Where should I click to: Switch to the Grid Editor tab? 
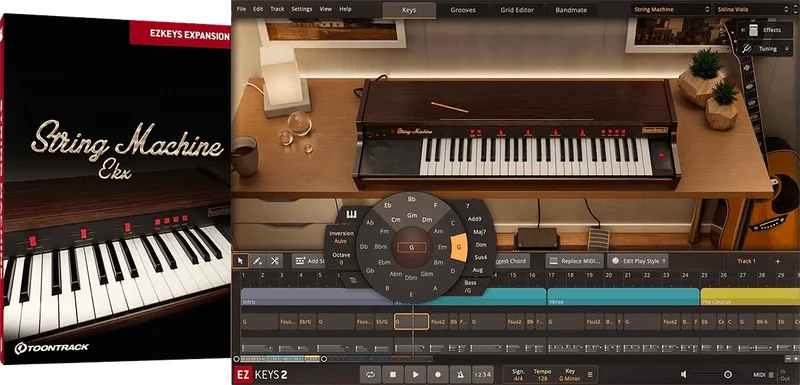(517, 10)
